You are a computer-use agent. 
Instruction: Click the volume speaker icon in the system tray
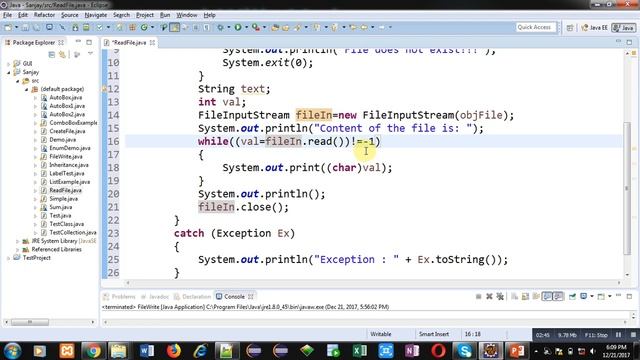coord(593,351)
